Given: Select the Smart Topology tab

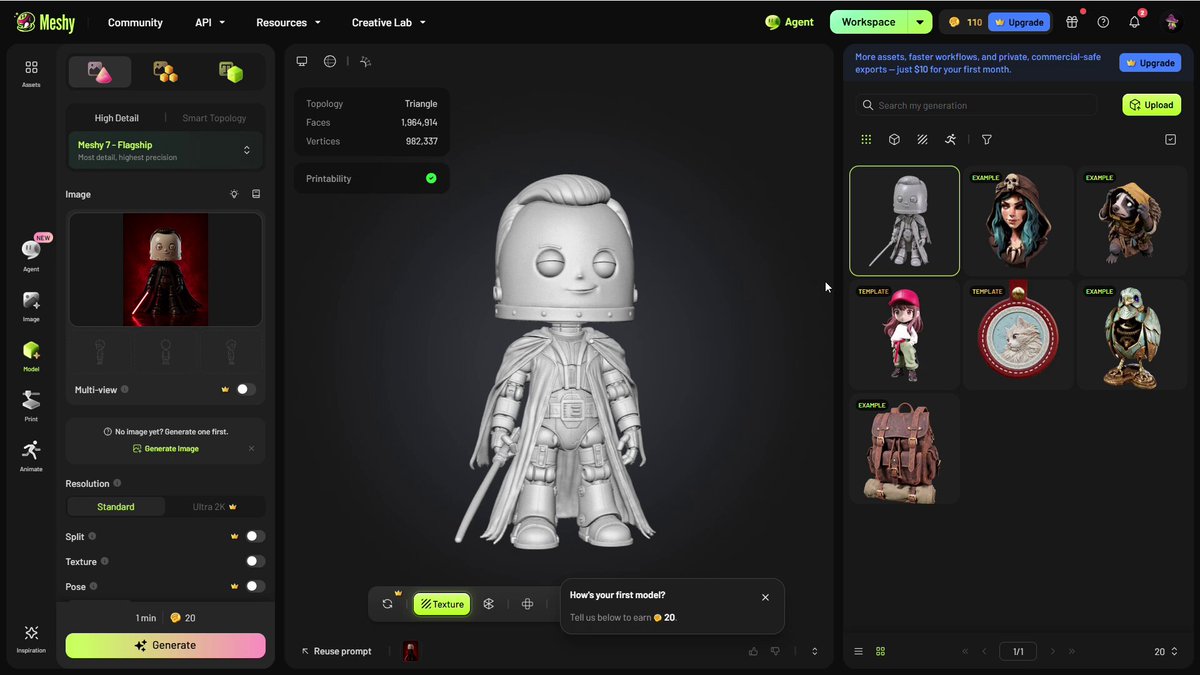Looking at the screenshot, I should 214,118.
